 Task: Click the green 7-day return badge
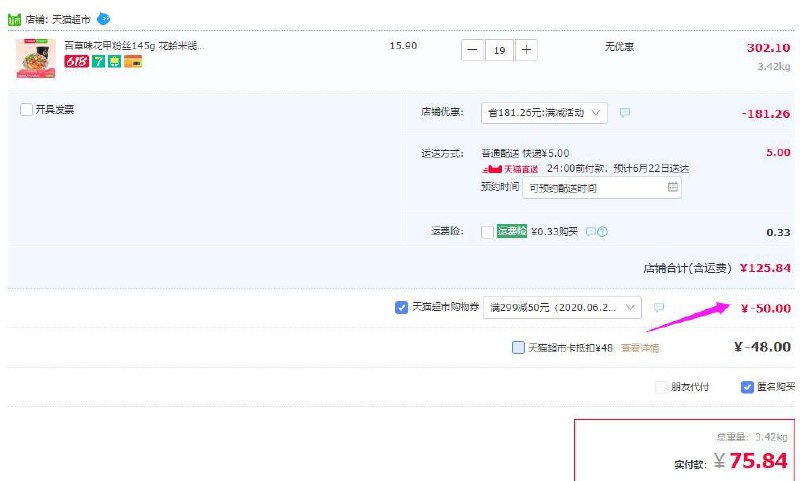coord(98,62)
